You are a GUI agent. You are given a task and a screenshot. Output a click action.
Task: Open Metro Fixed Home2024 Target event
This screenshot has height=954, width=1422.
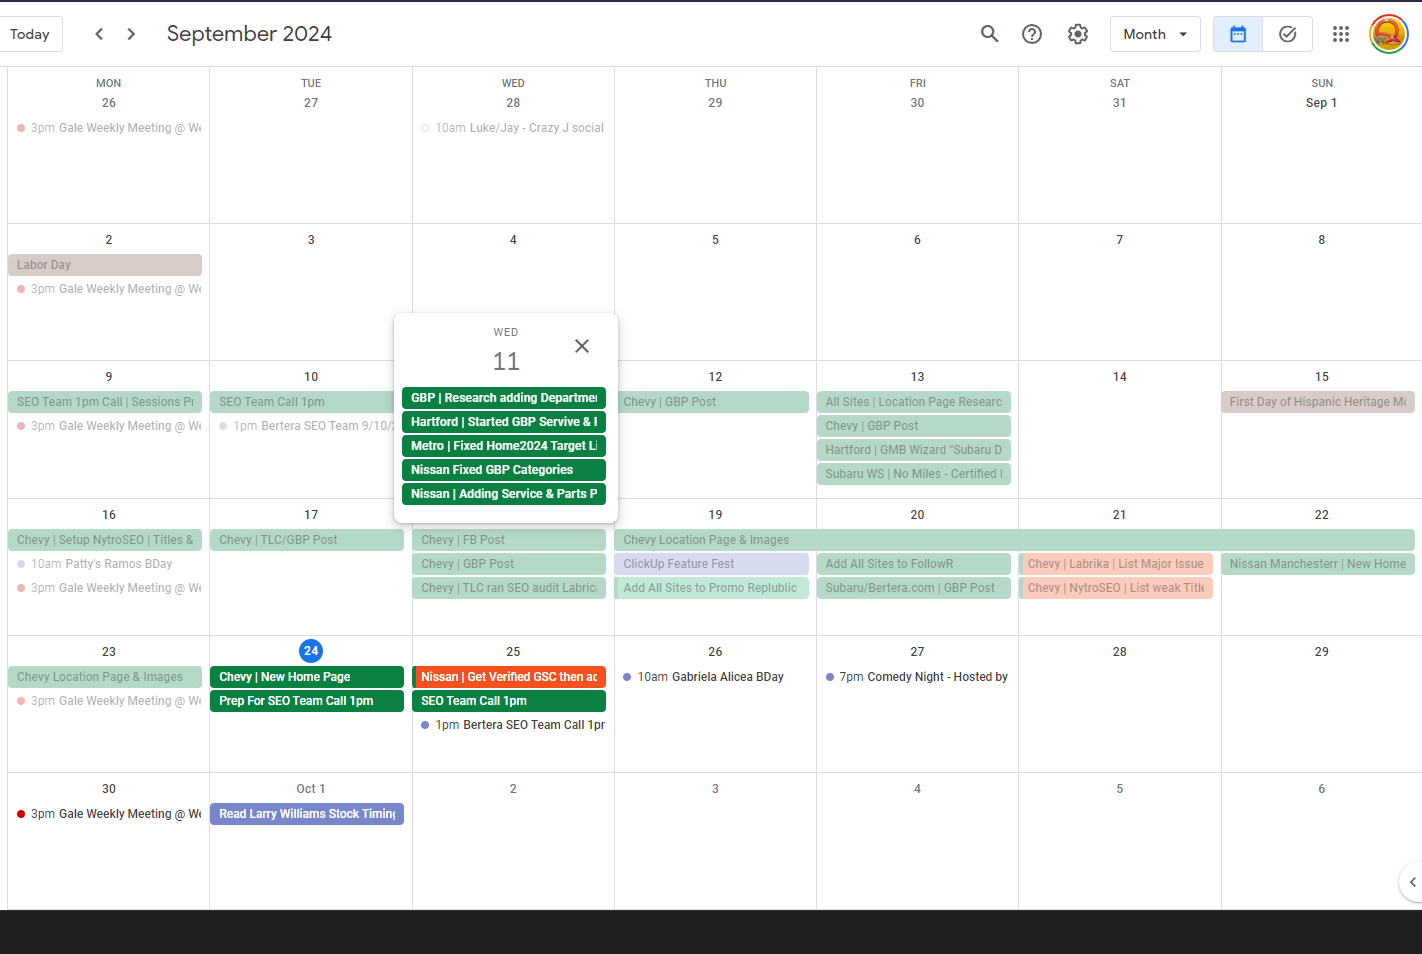(504, 446)
